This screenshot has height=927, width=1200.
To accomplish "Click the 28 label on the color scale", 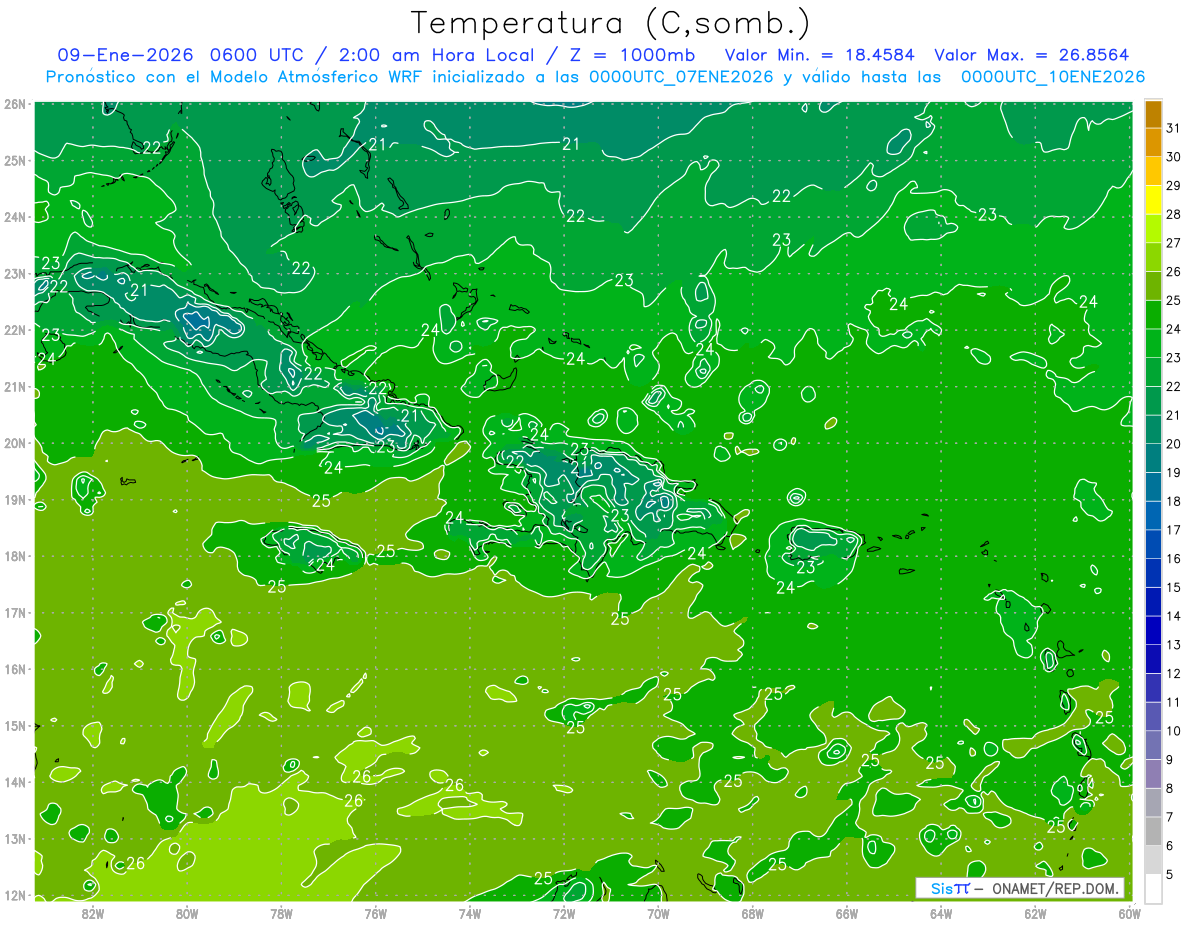I will [x=1173, y=214].
